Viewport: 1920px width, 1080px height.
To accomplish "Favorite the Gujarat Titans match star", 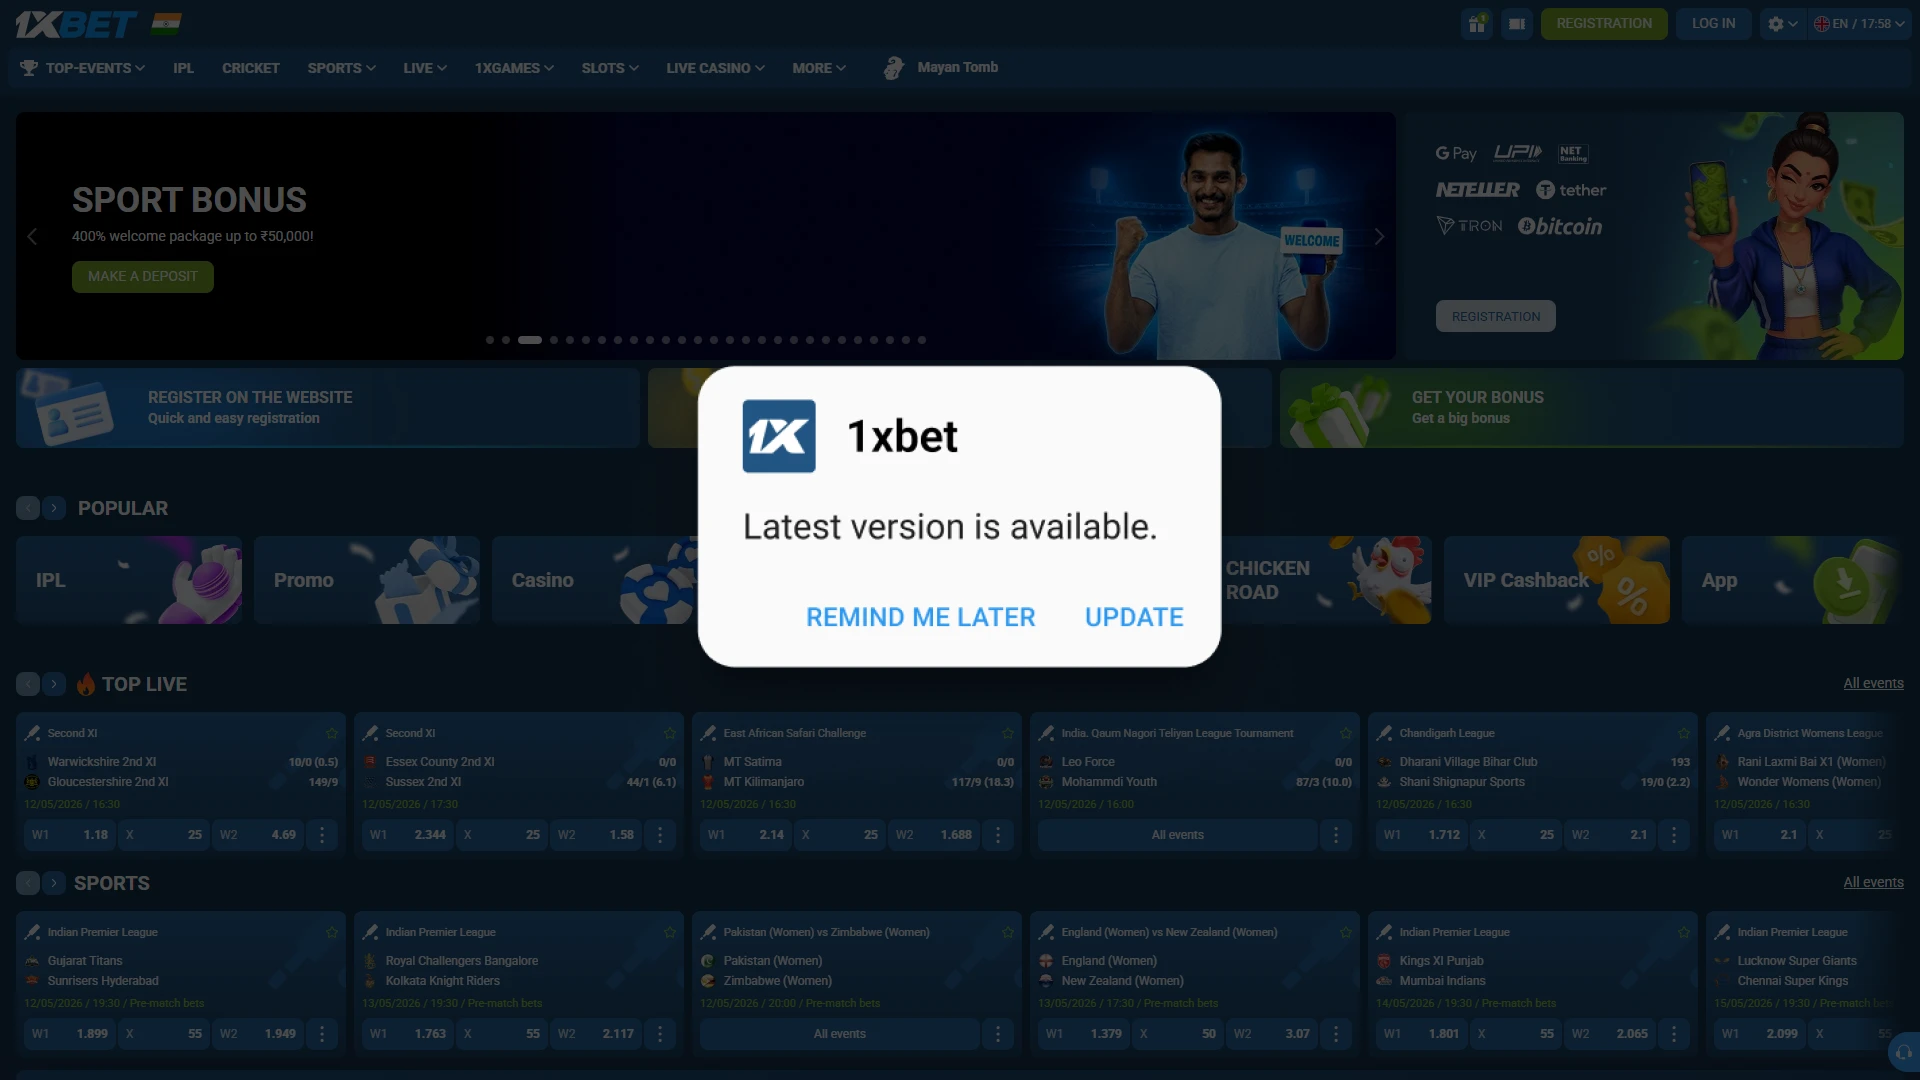I will (332, 932).
